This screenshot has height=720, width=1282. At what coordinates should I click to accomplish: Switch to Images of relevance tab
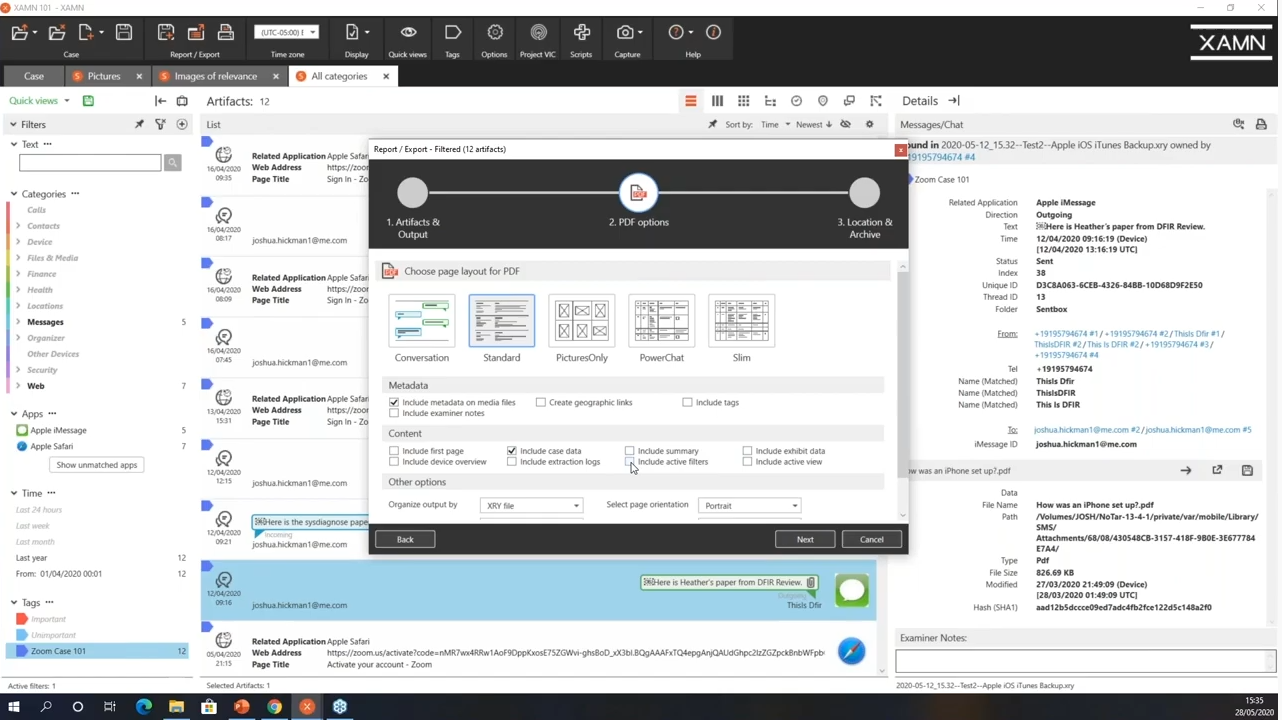(x=215, y=76)
